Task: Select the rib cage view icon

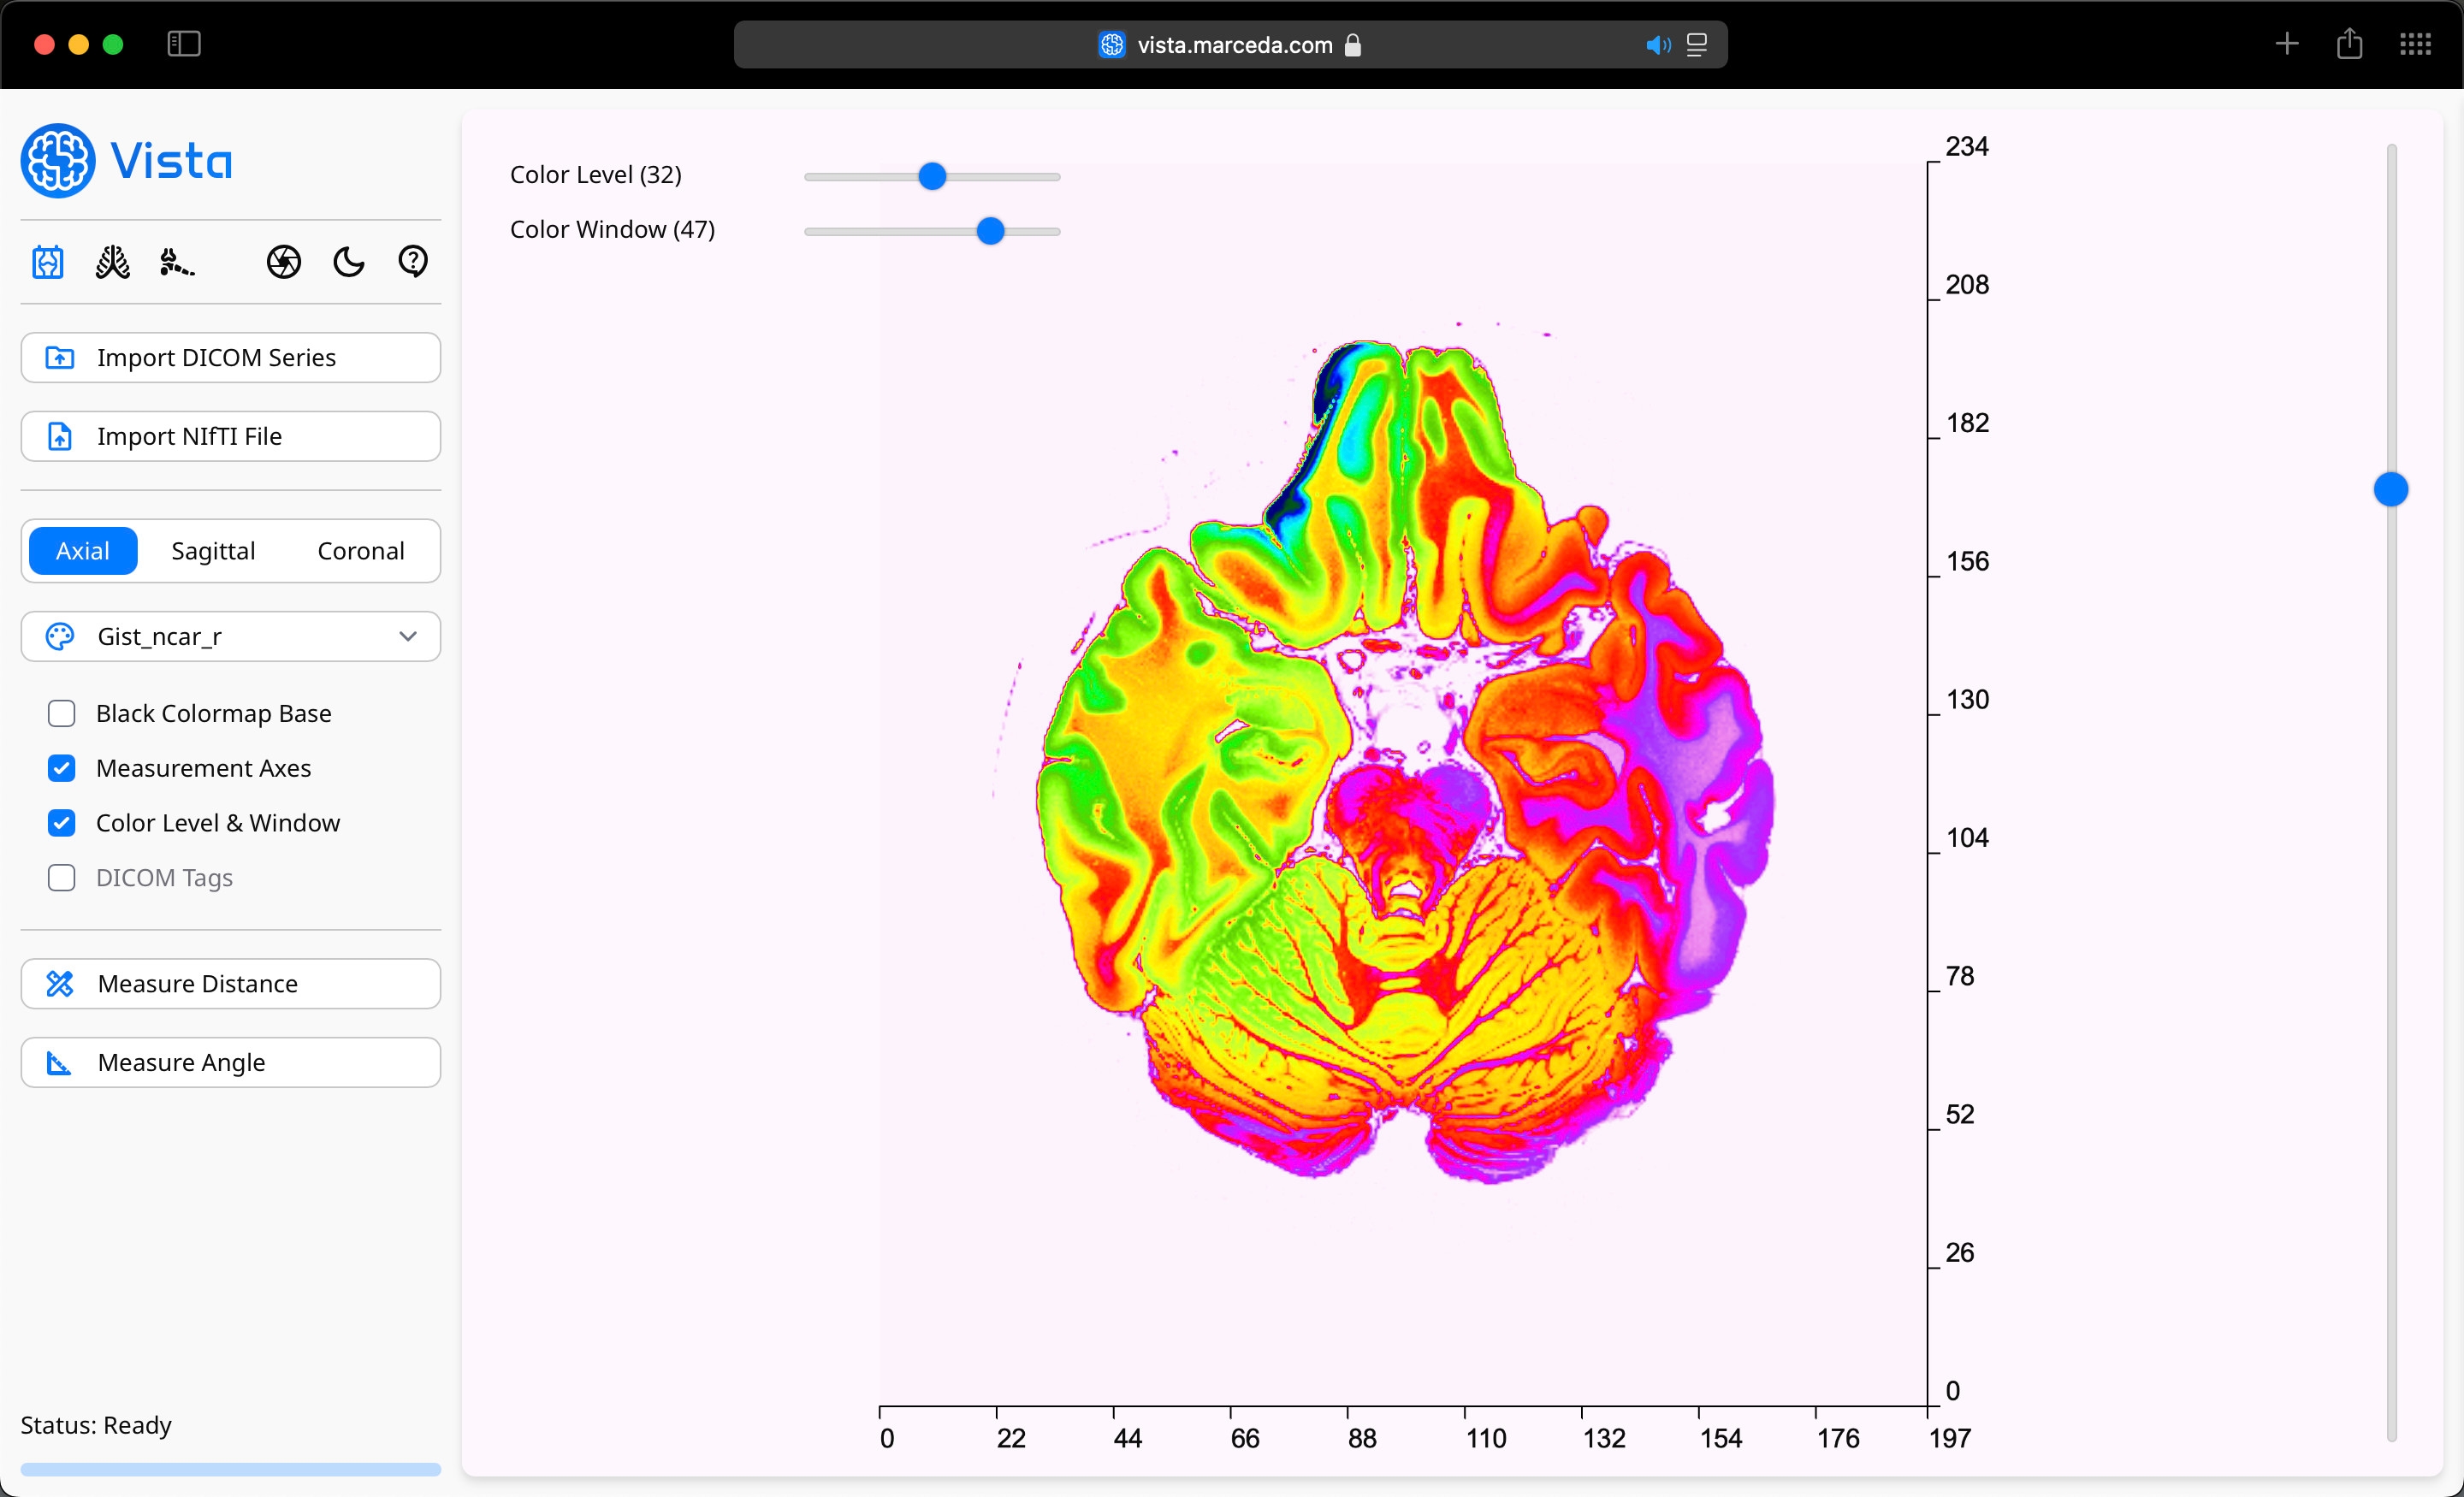Action: tap(112, 262)
